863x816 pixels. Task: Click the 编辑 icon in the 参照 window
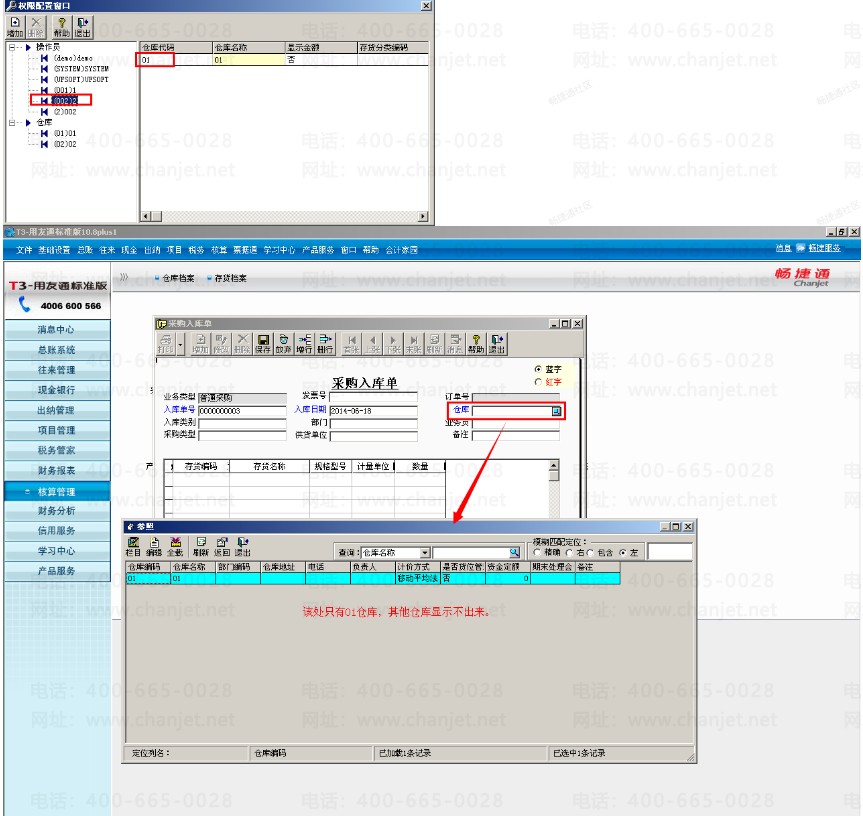[x=154, y=547]
